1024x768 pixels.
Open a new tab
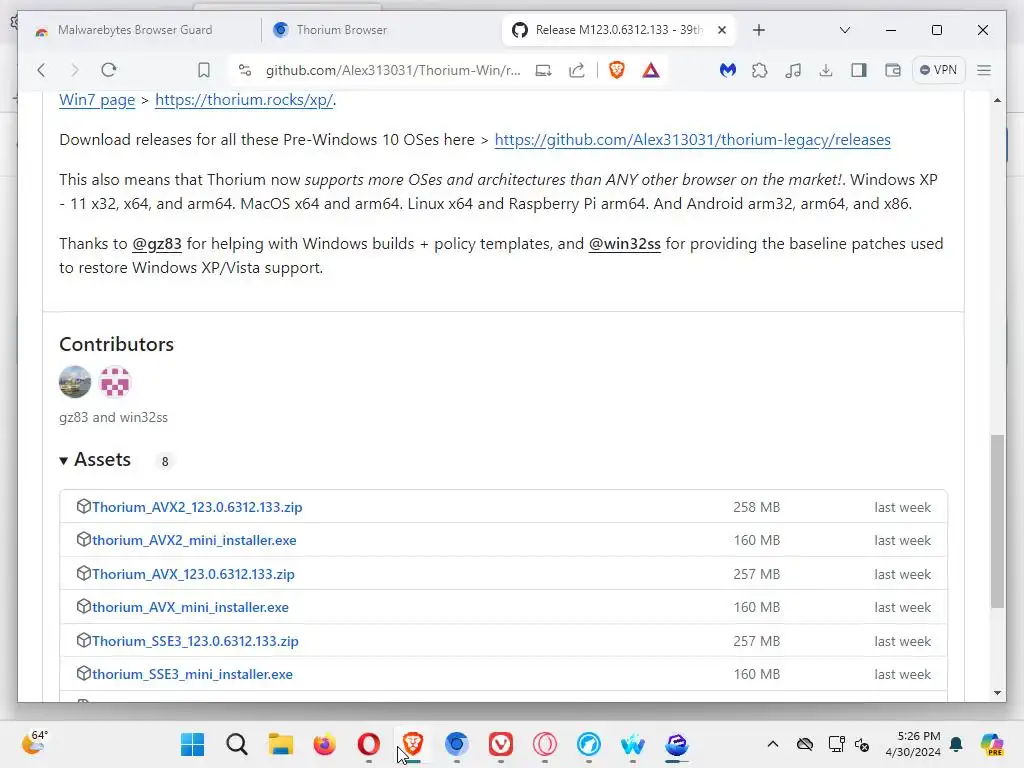coord(758,30)
